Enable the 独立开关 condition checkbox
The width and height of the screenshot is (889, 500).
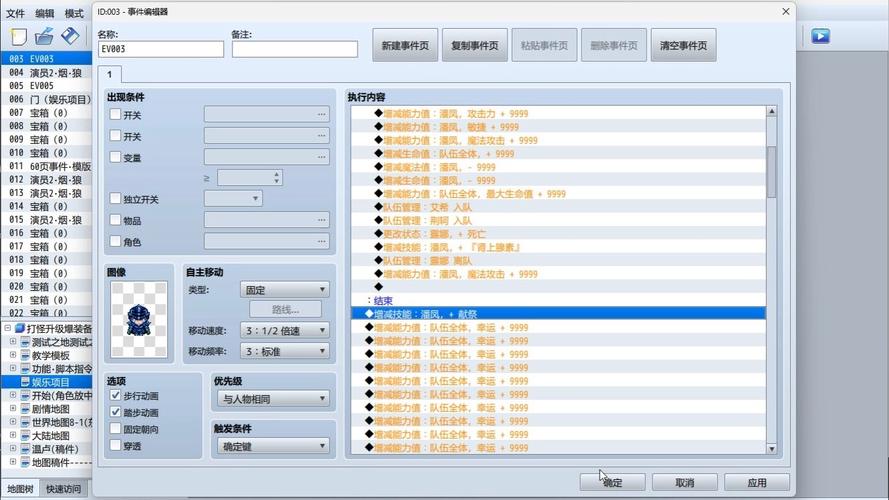point(115,199)
